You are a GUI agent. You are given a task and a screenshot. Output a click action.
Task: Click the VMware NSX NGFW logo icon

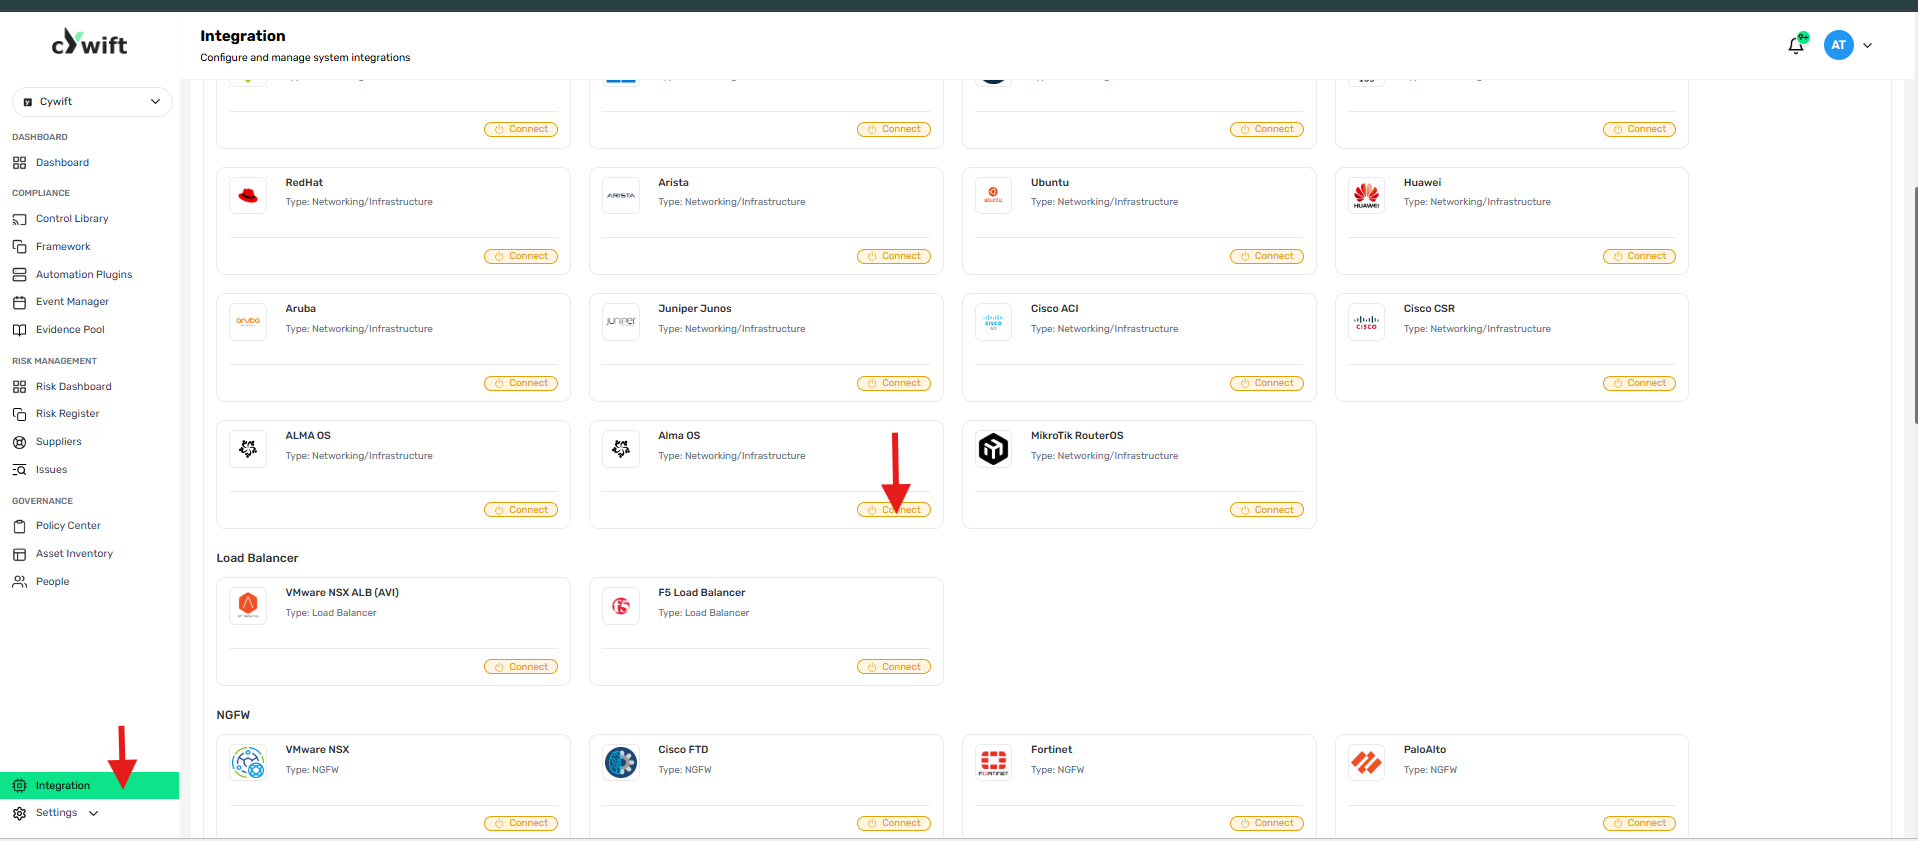click(x=248, y=763)
